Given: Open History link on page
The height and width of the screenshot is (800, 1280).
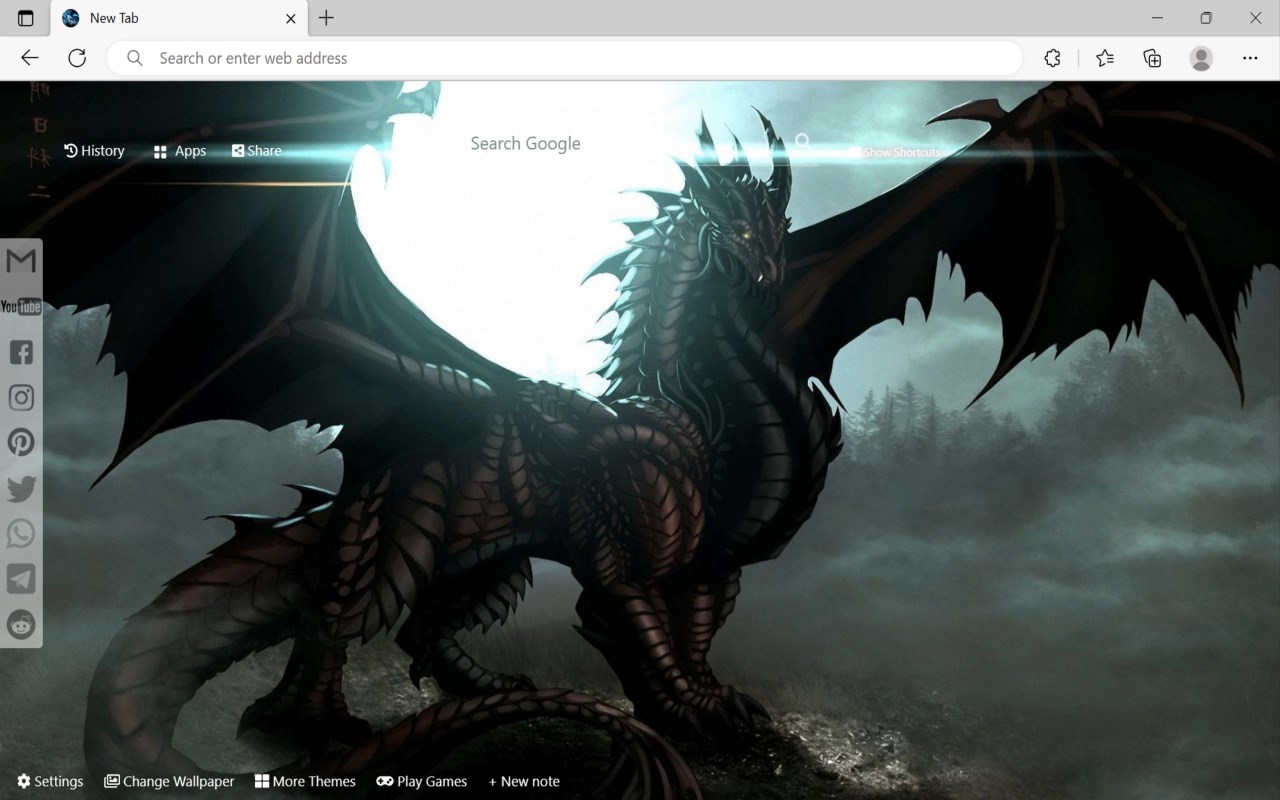Looking at the screenshot, I should [x=94, y=151].
